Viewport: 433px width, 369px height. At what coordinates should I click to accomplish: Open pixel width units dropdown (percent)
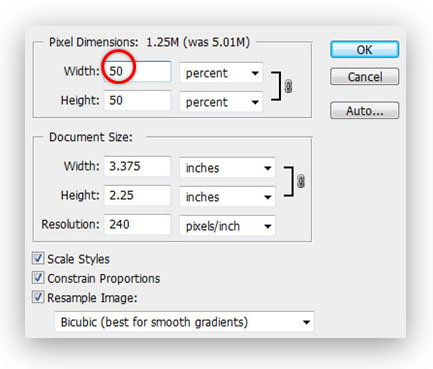(x=221, y=73)
